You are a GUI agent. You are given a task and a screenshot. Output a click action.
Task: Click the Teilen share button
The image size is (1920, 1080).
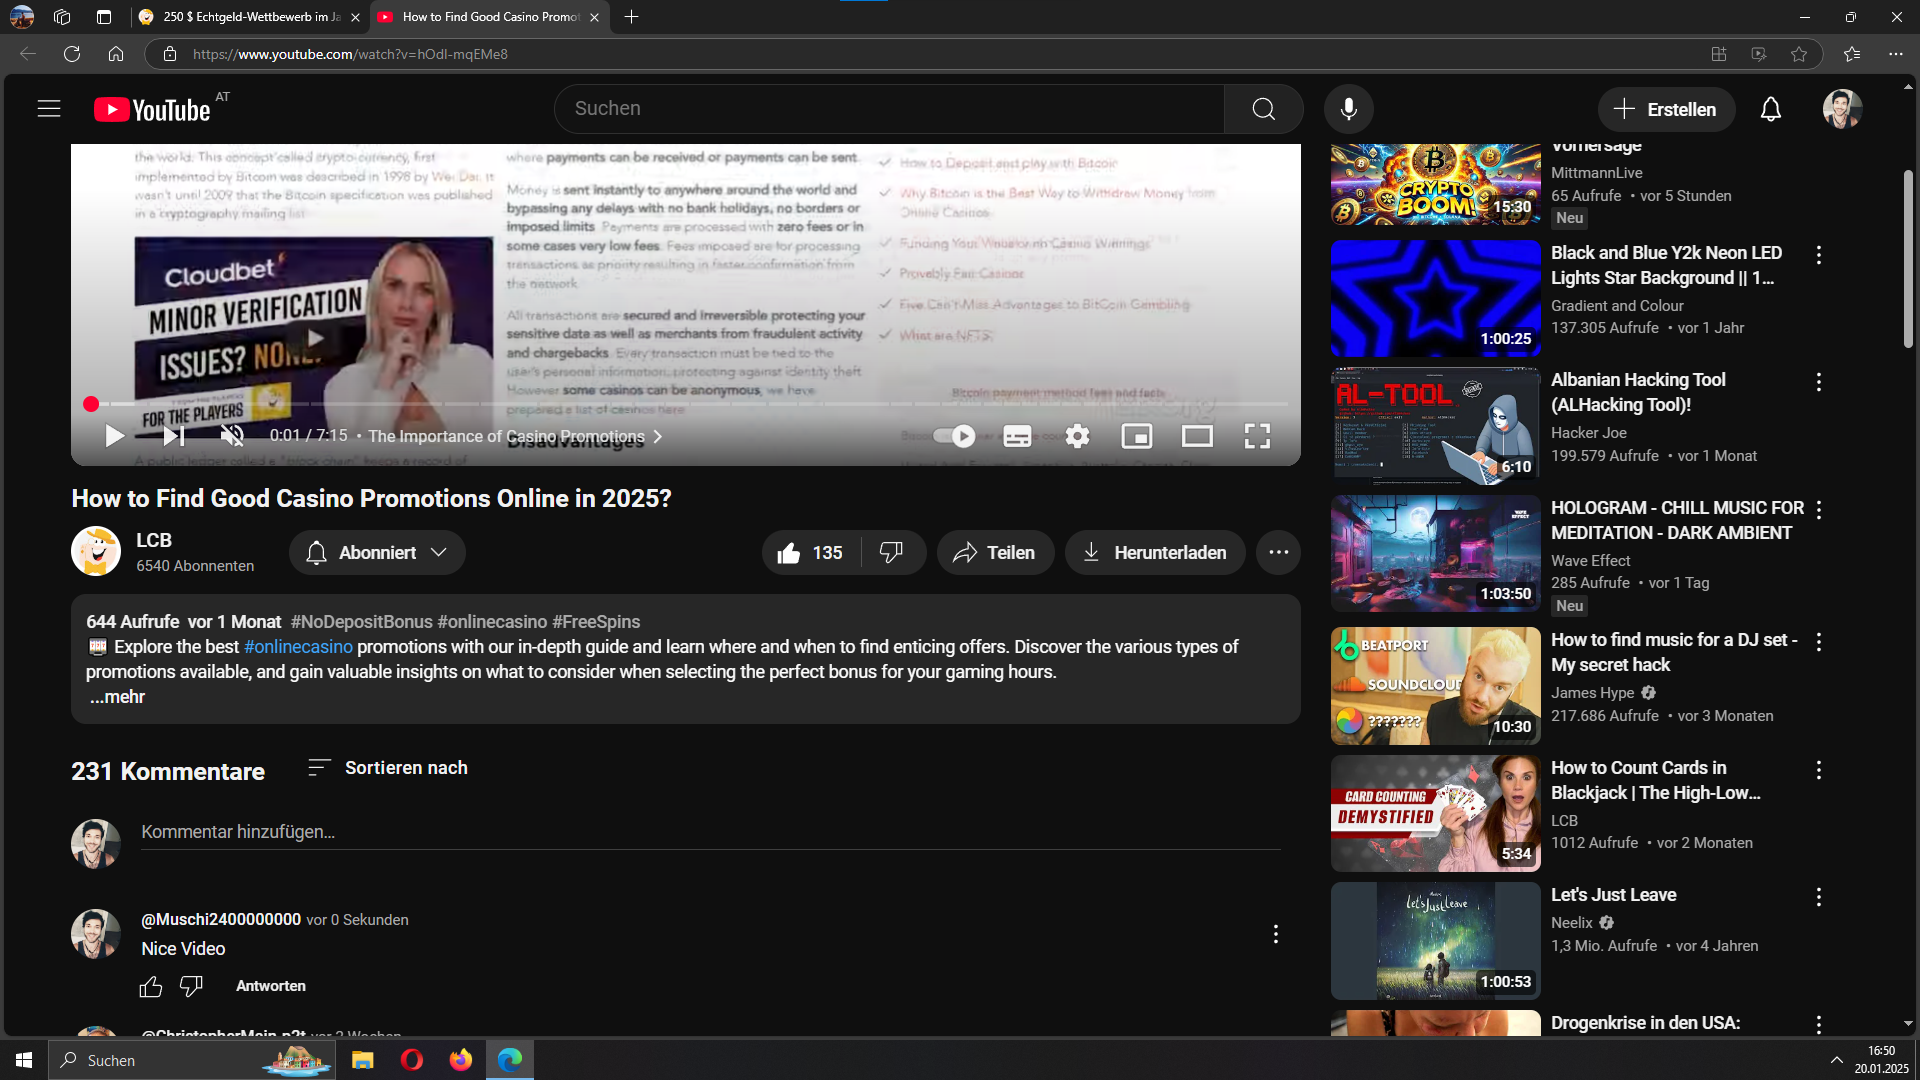point(995,553)
